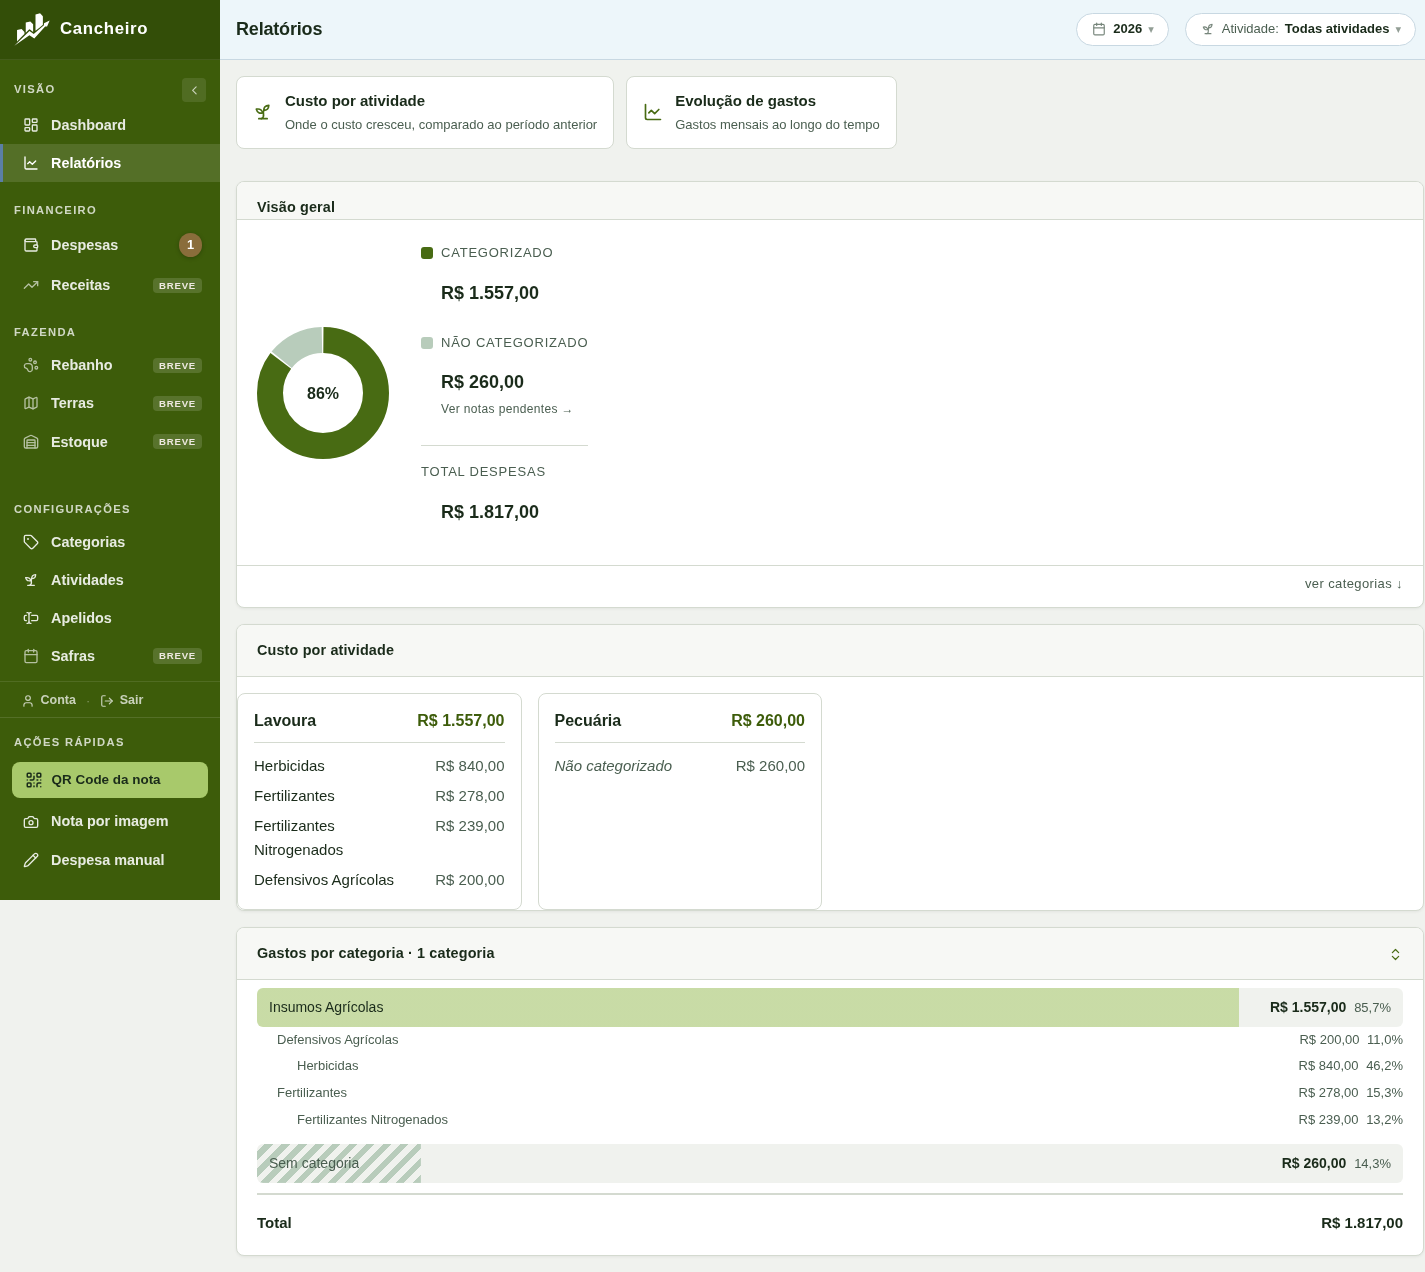Click the Não categorizado light legend swatch
This screenshot has height=1272, width=1425.
click(427, 343)
